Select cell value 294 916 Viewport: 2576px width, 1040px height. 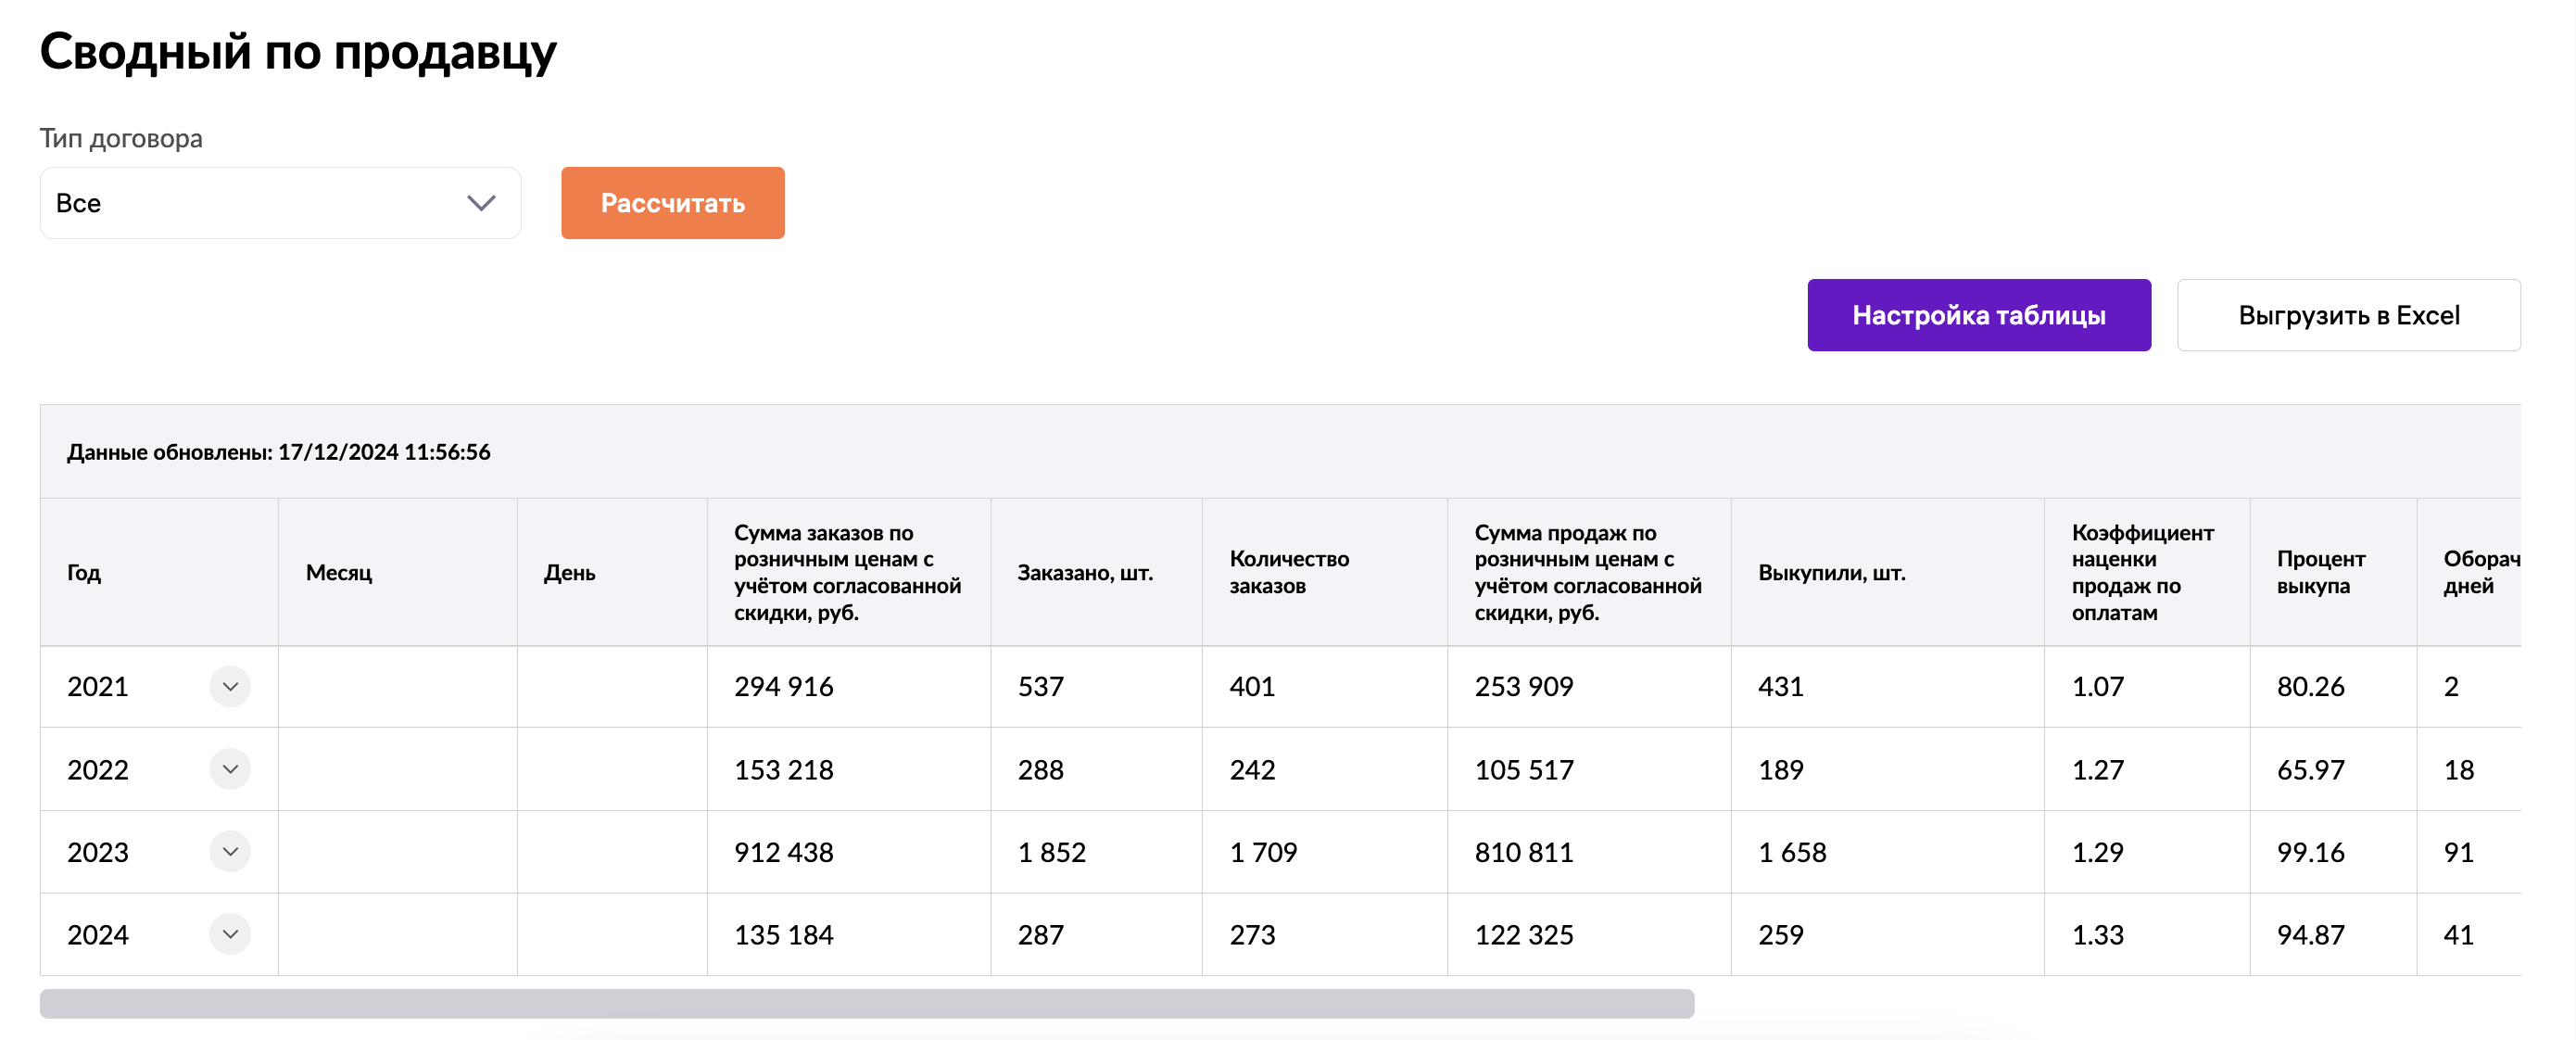(784, 687)
